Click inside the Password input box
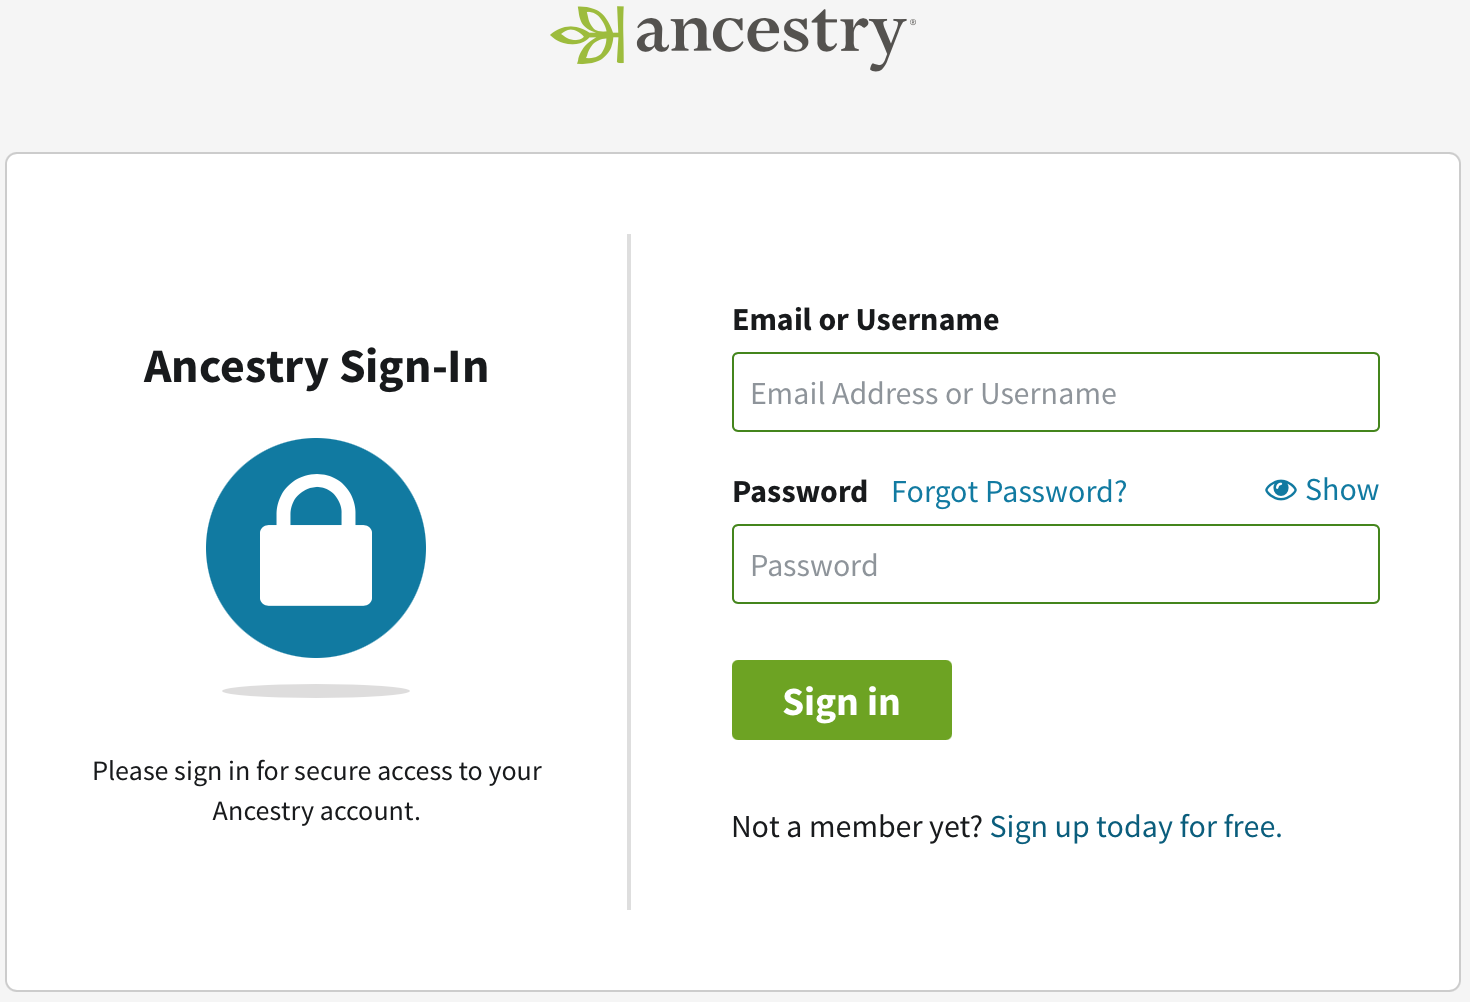Image resolution: width=1470 pixels, height=1002 pixels. [x=1055, y=564]
